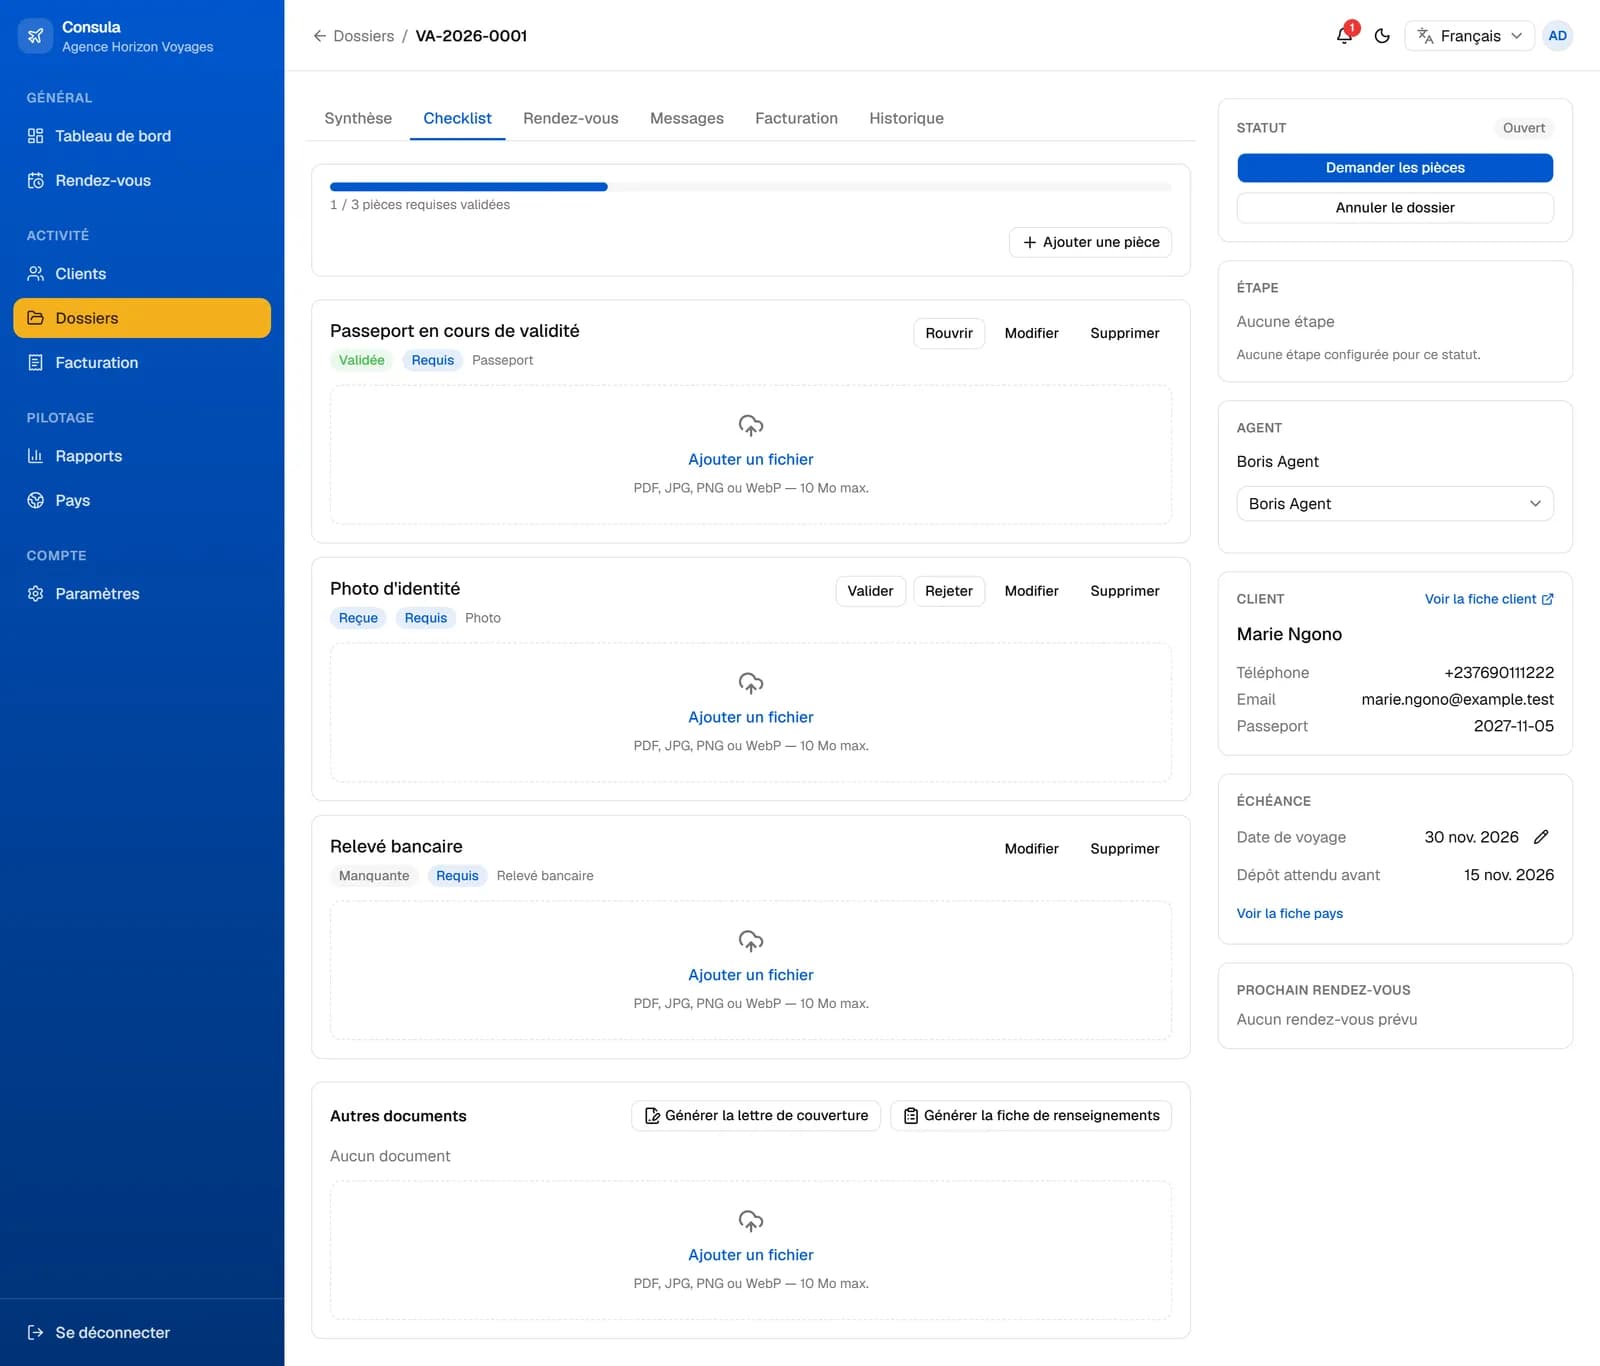Screen dimensions: 1600x1366
Task: Click the back arrow beside Dossiers breadcrumb
Action: (x=320, y=36)
